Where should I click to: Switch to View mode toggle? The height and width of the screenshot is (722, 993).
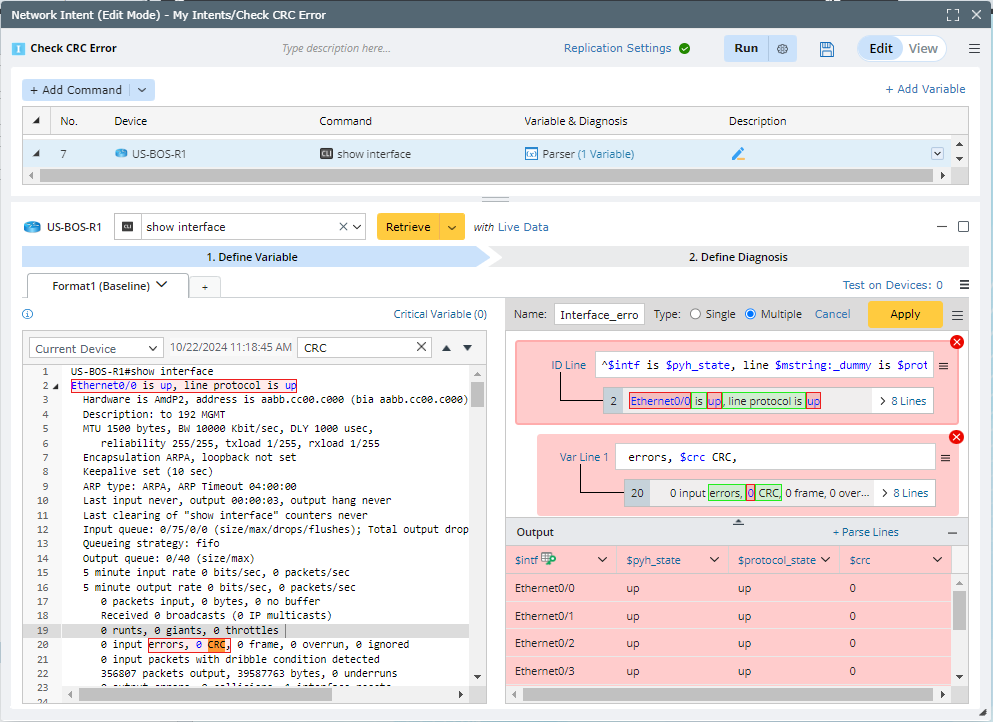pyautogui.click(x=922, y=49)
